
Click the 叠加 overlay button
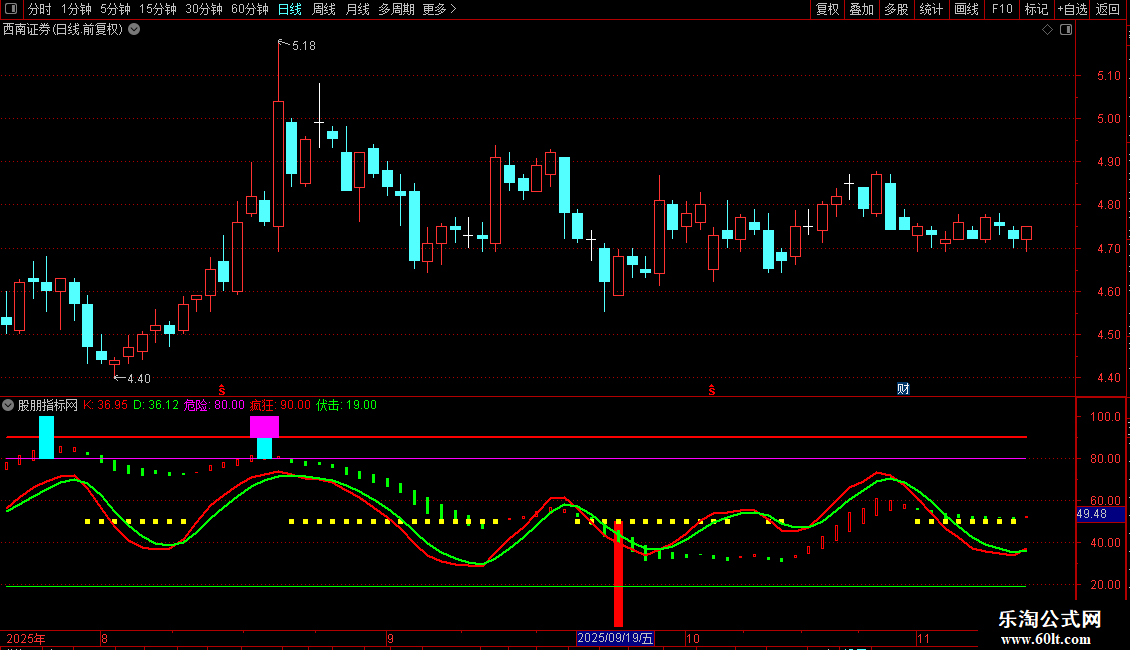[x=861, y=9]
